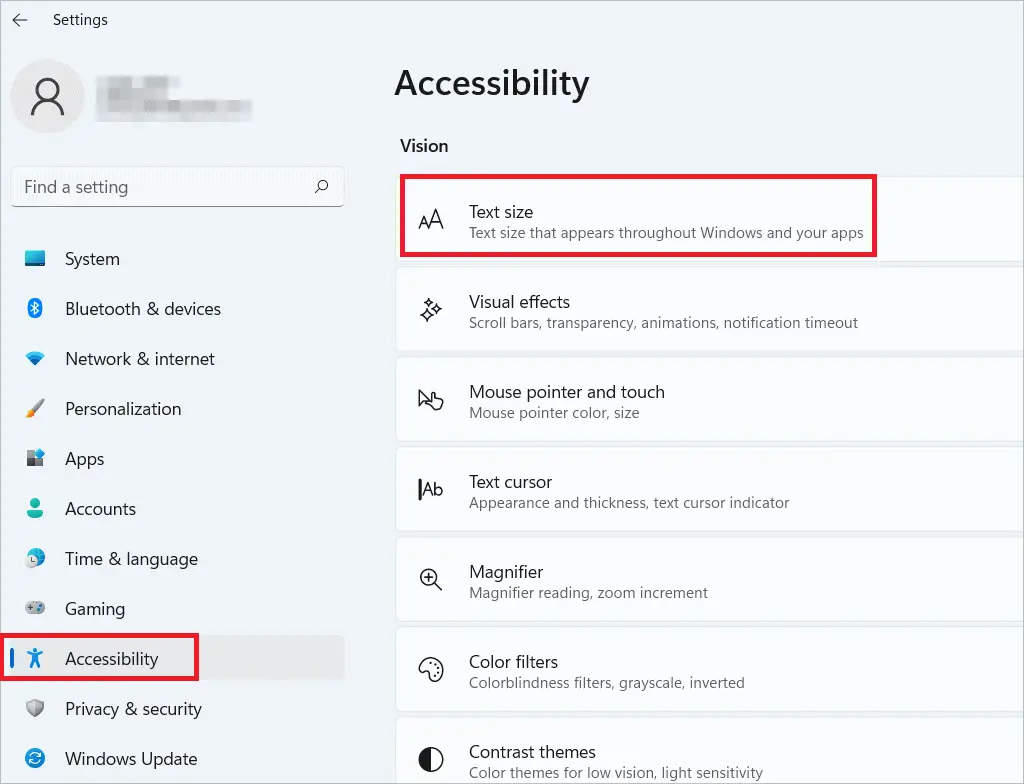The height and width of the screenshot is (784, 1024).
Task: Click the Accounts person icon
Action: pos(35,508)
